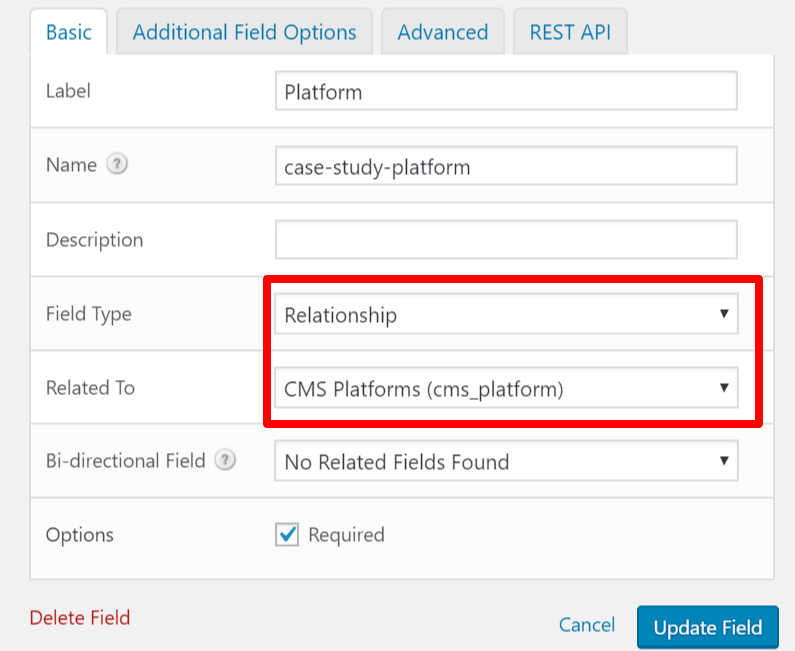Viewport: 795px width, 651px height.
Task: Click the Name row label text
Action: click(71, 165)
